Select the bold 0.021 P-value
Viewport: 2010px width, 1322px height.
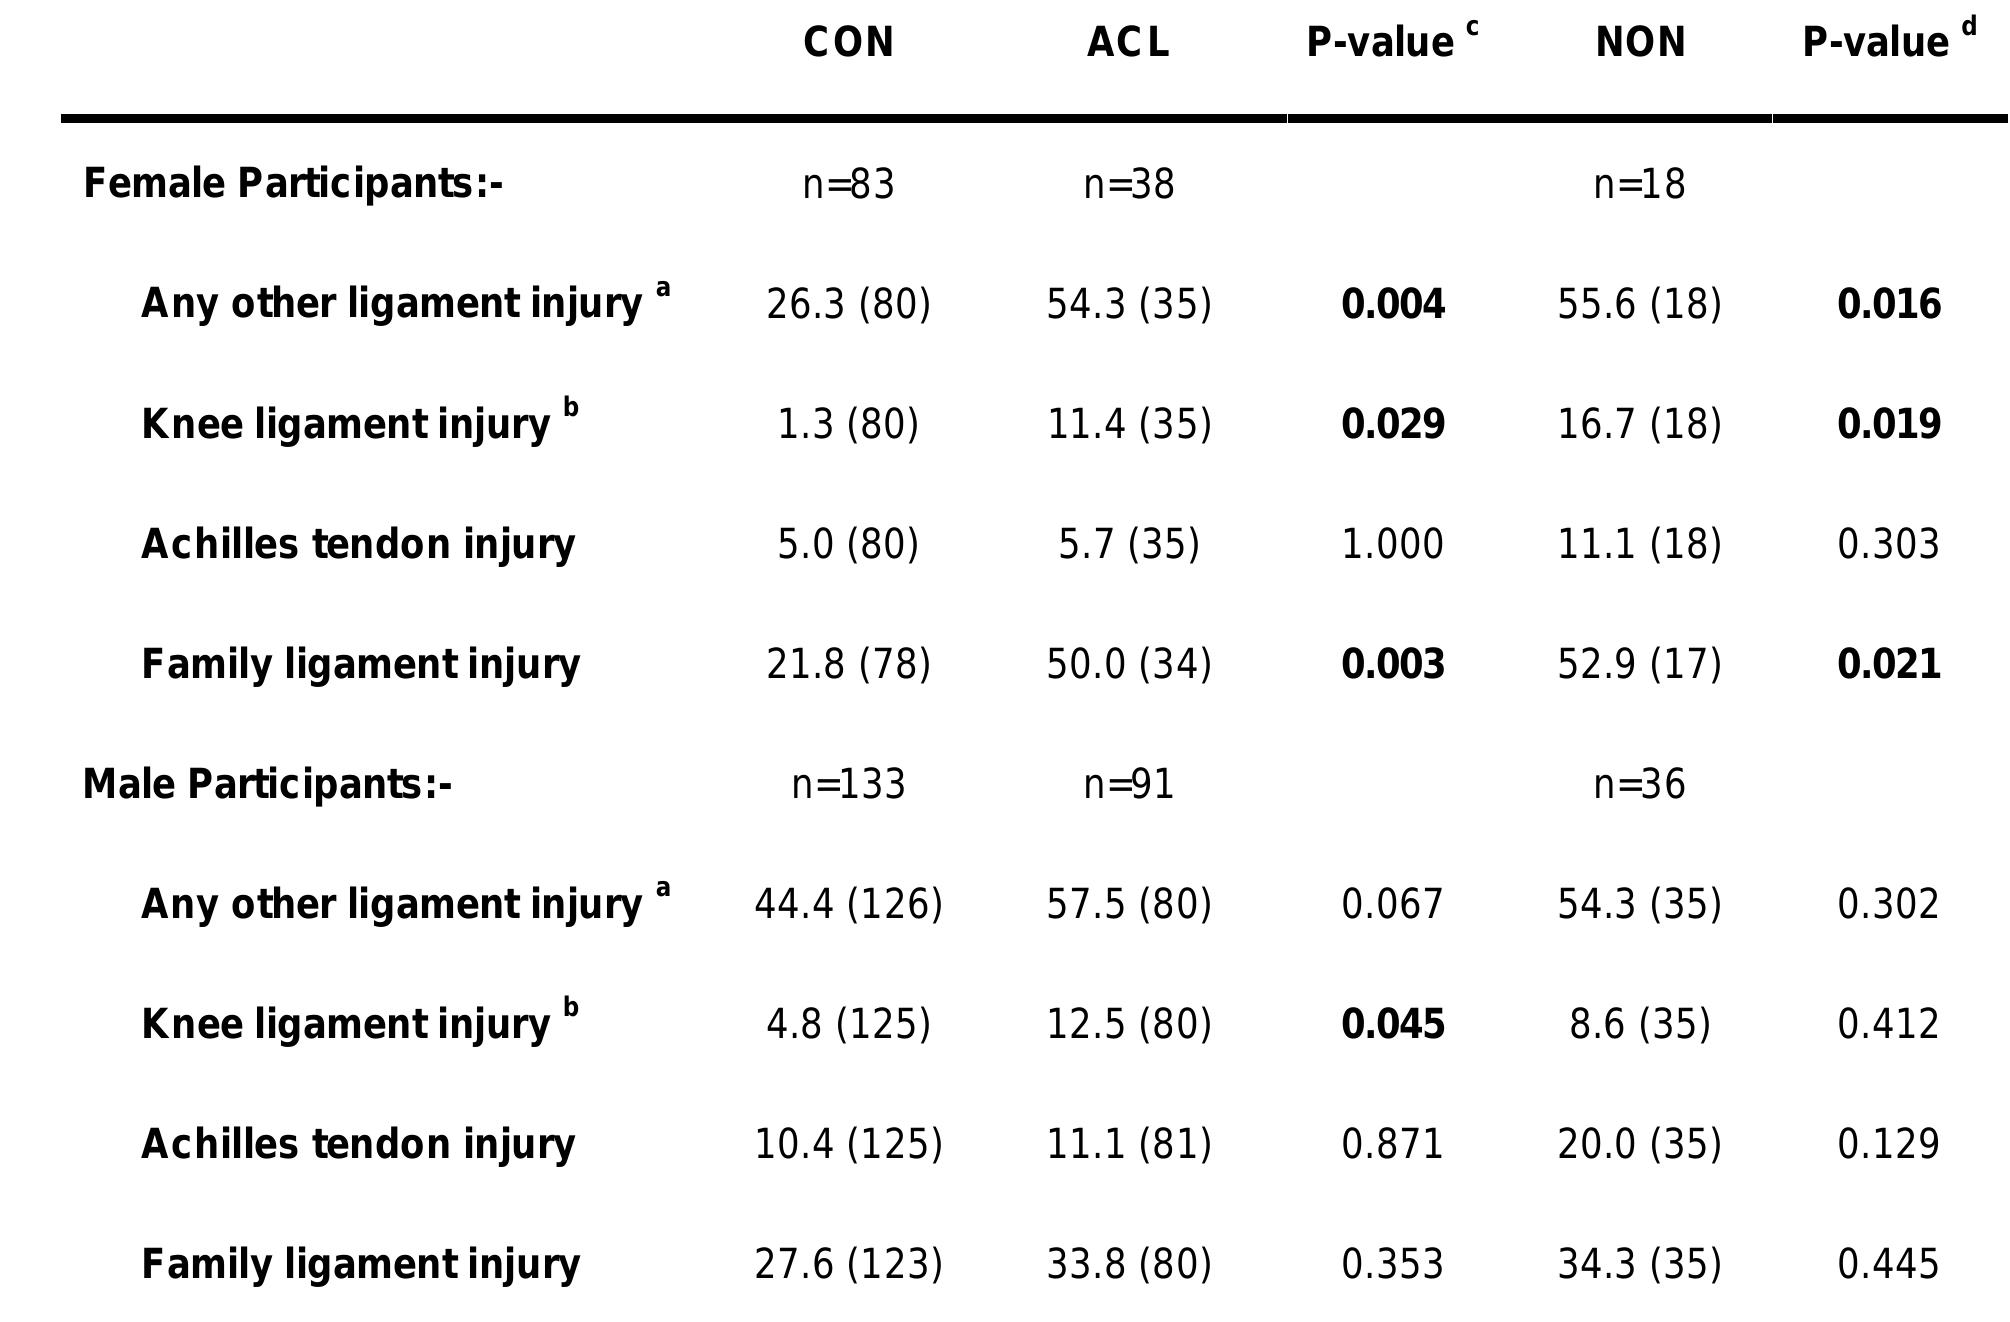1888,665
